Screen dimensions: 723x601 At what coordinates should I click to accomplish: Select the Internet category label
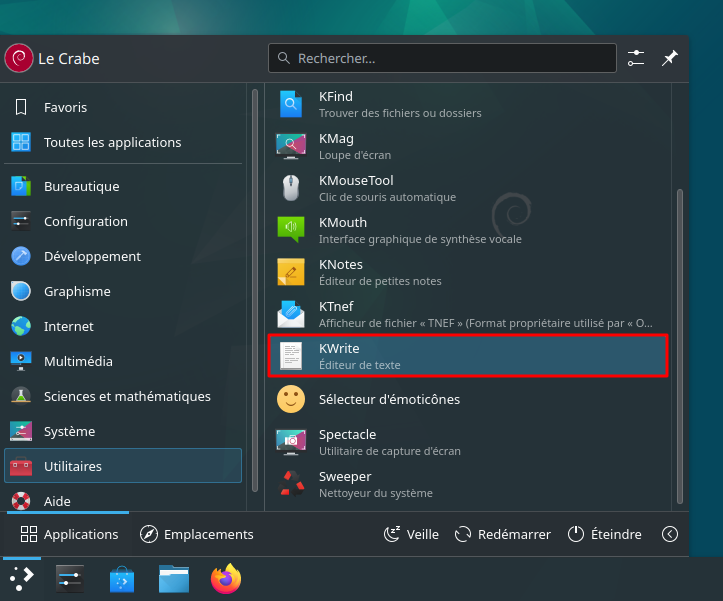(69, 327)
